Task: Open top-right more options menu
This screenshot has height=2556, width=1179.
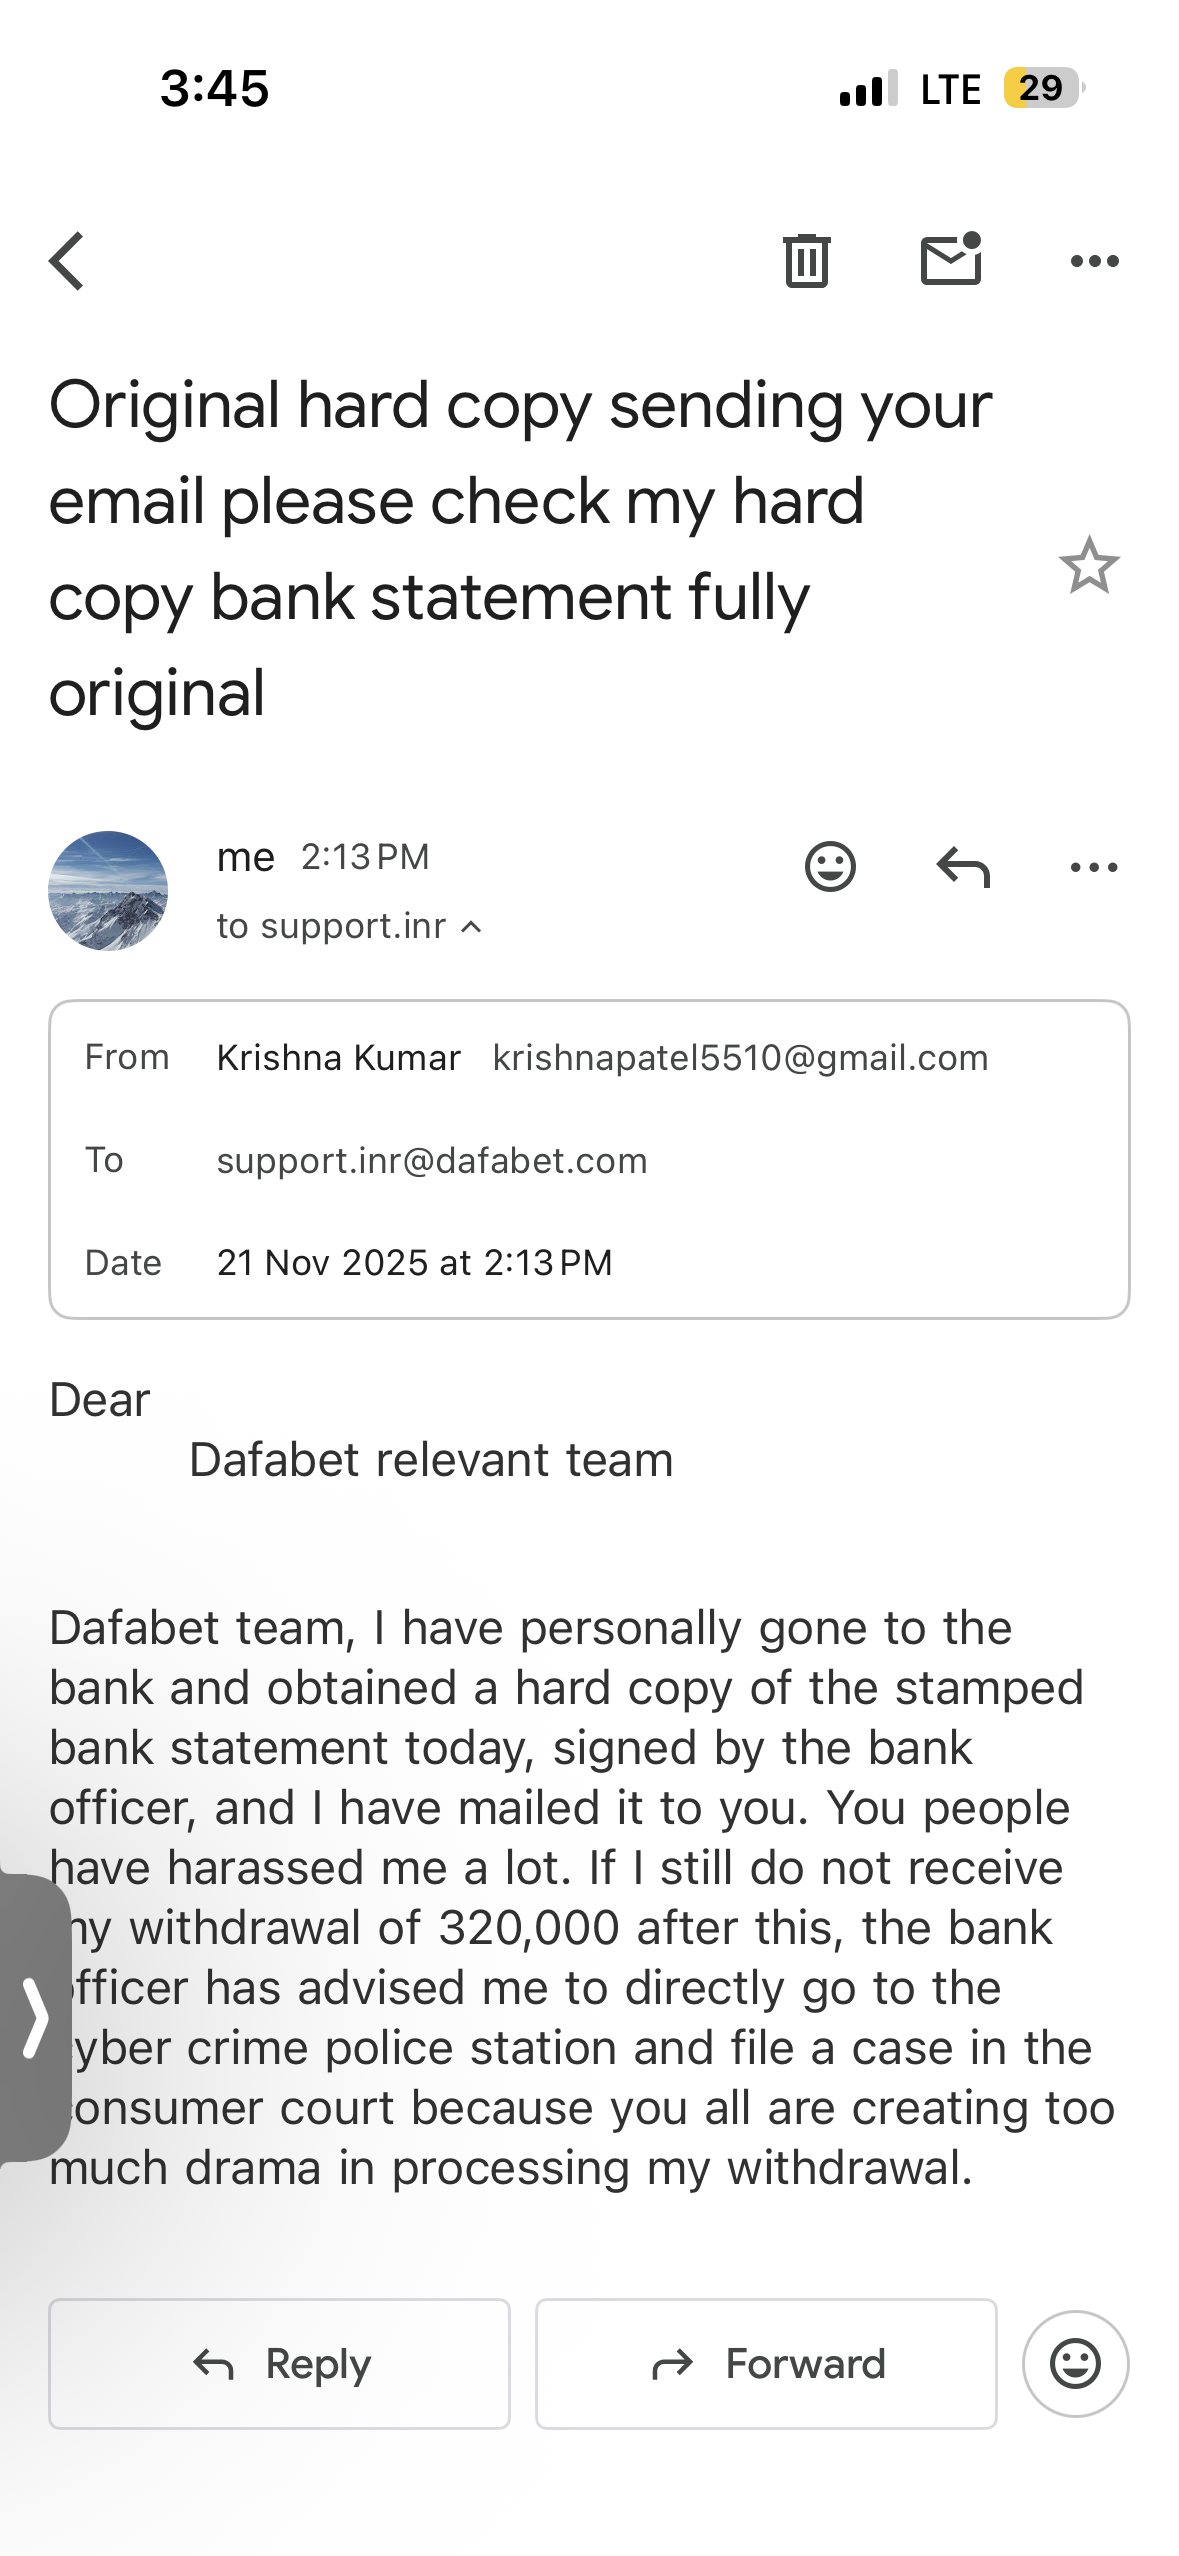Action: 1094,261
